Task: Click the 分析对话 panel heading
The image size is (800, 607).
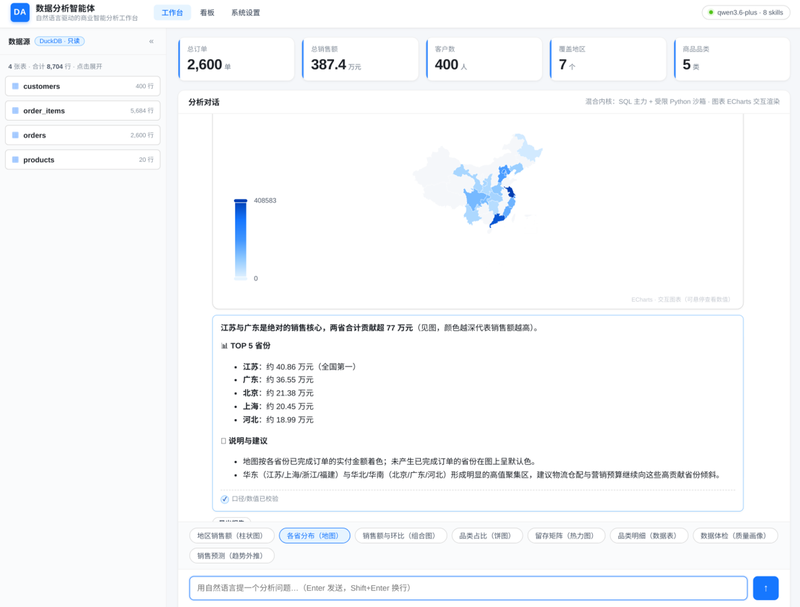Action: [204, 102]
